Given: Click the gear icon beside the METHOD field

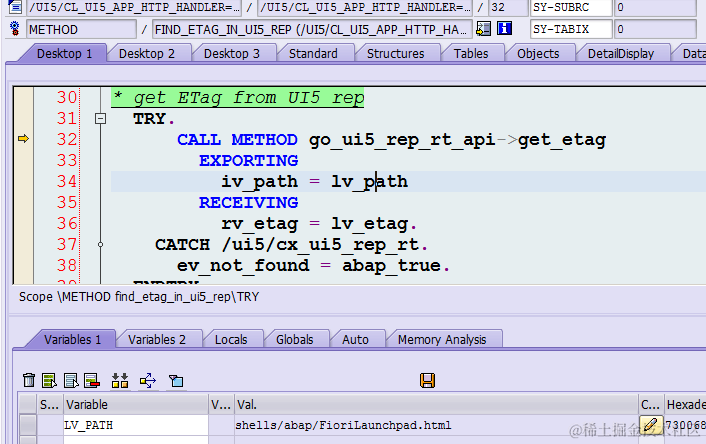Looking at the screenshot, I should point(14,29).
